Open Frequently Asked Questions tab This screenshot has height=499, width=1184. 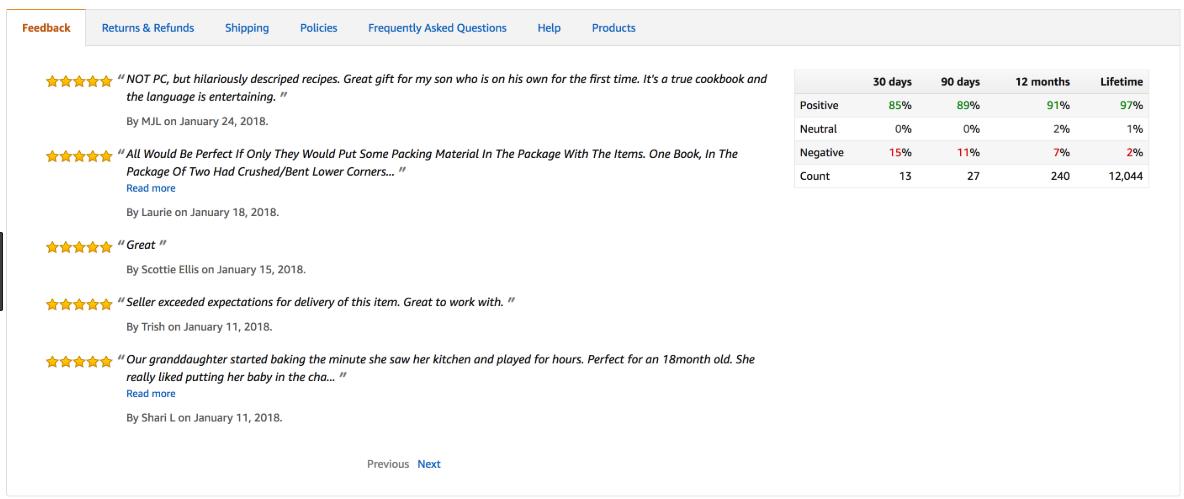tap(437, 28)
